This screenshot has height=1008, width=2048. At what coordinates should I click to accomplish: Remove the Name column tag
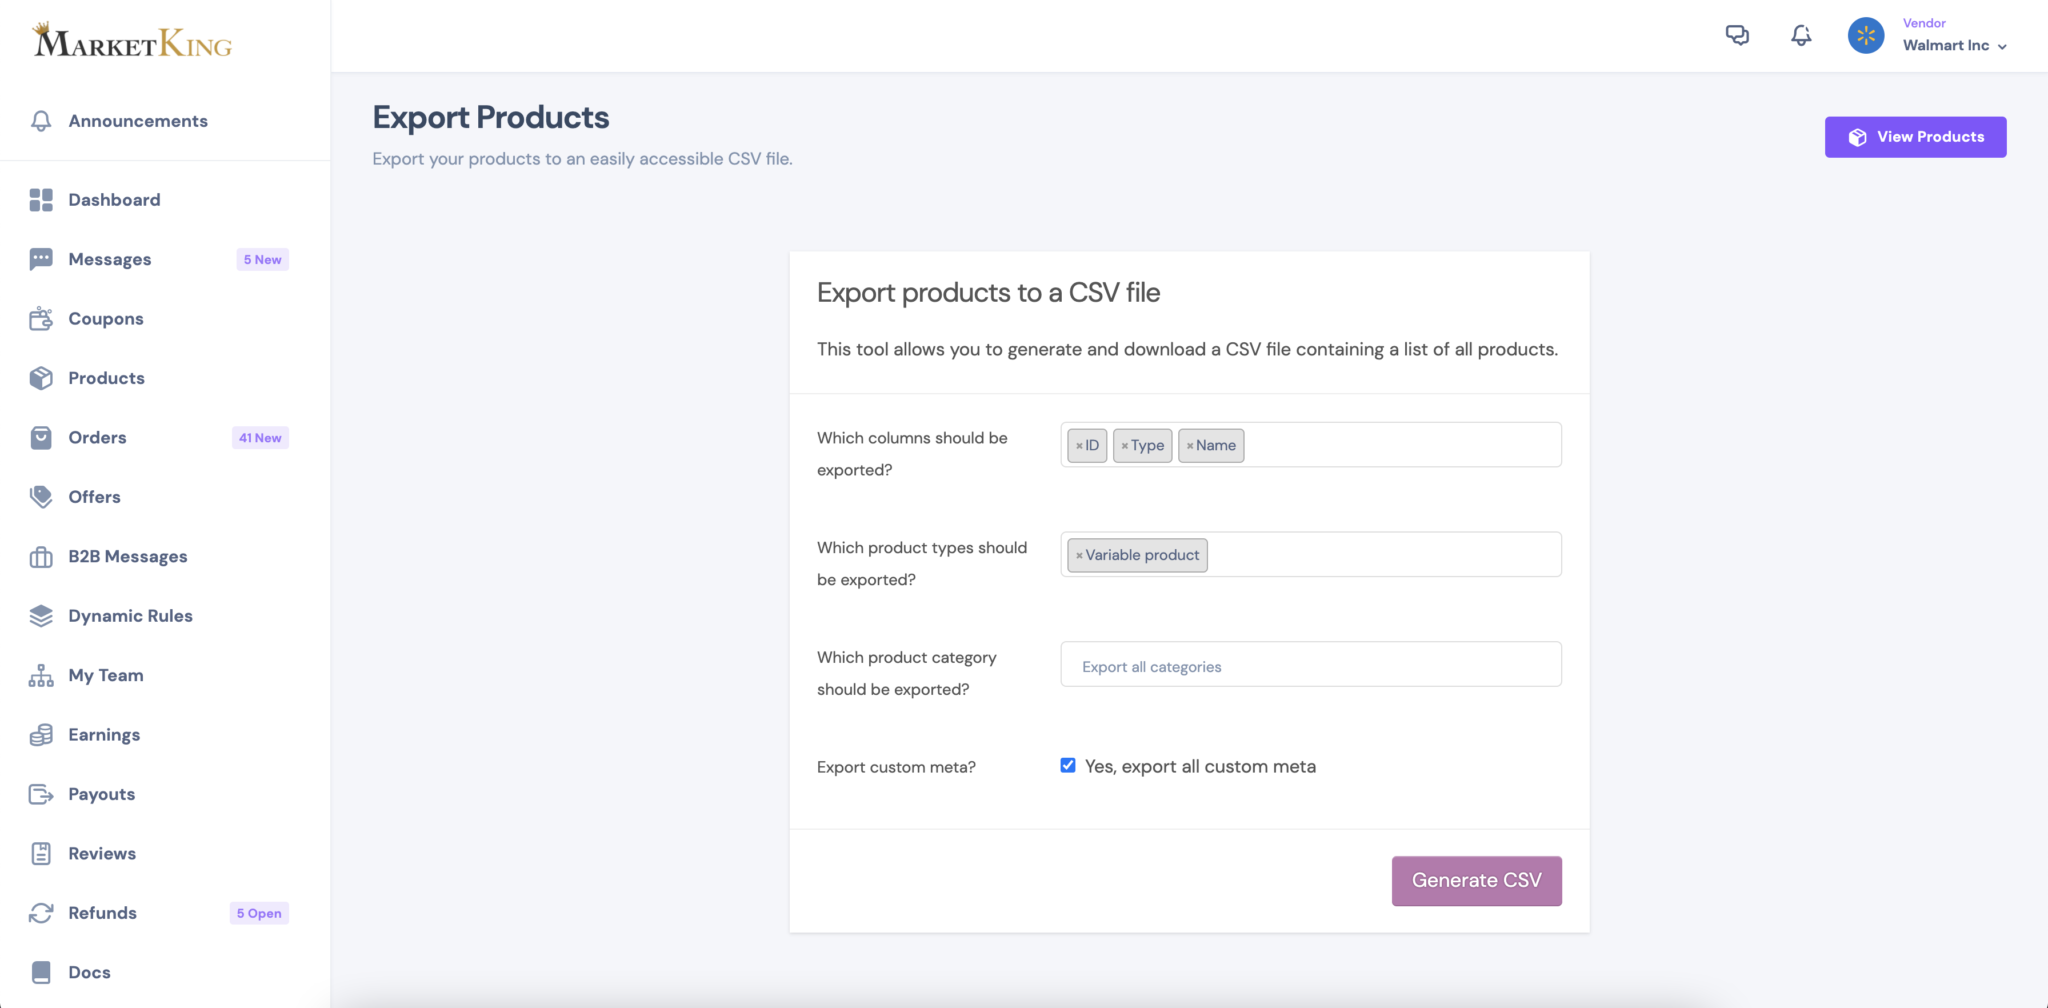[x=1189, y=446]
